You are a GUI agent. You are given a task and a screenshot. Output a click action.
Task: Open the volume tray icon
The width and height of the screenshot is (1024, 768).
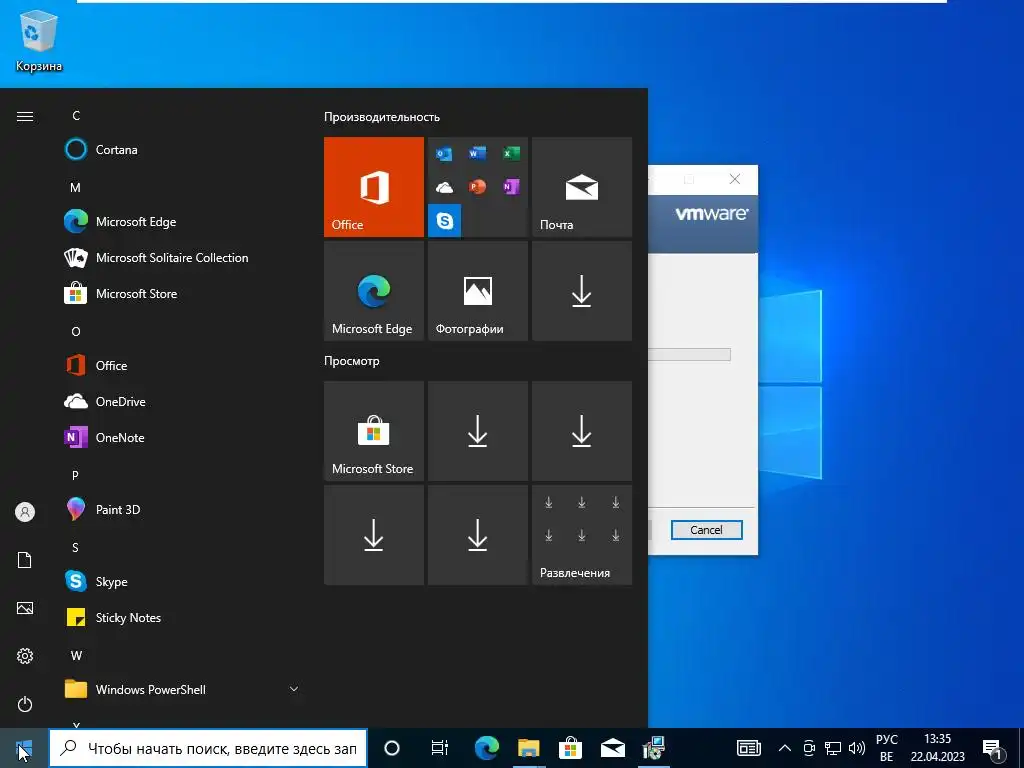[x=856, y=748]
